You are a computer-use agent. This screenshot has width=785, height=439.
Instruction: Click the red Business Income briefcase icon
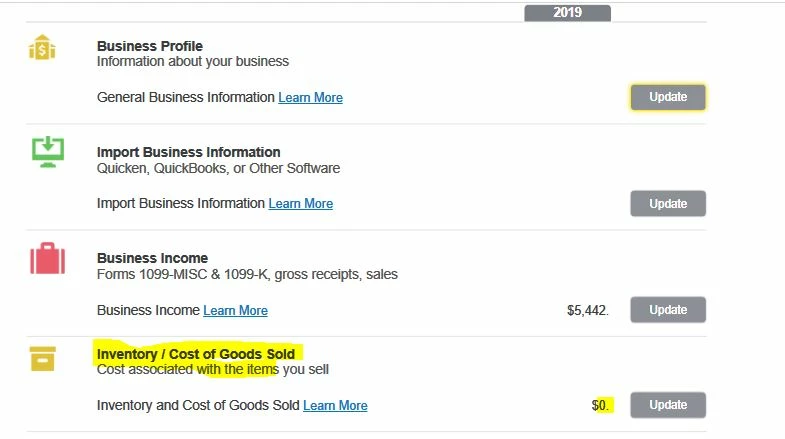[48, 259]
